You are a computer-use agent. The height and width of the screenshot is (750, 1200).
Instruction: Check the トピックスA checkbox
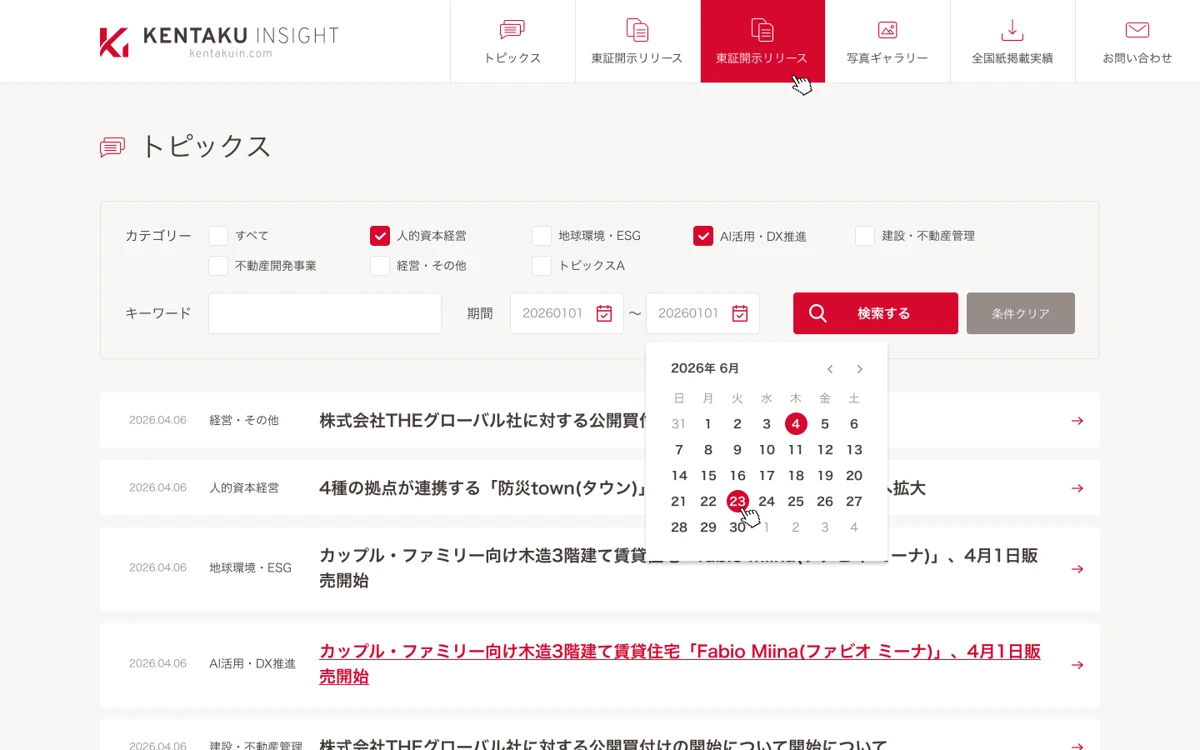(x=542, y=266)
